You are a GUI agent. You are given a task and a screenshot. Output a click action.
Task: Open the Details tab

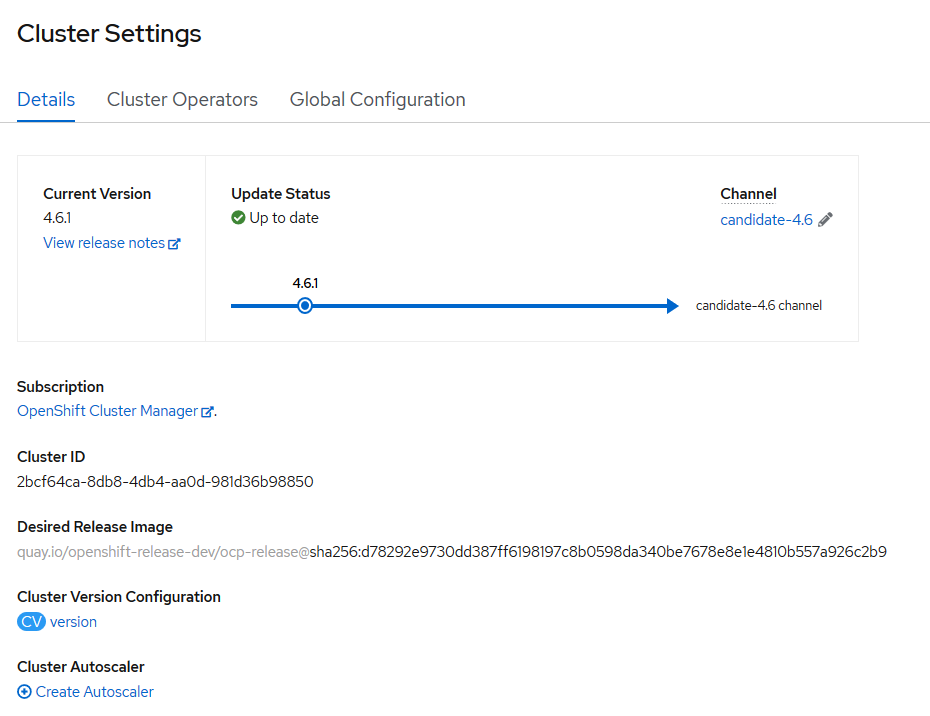(46, 100)
